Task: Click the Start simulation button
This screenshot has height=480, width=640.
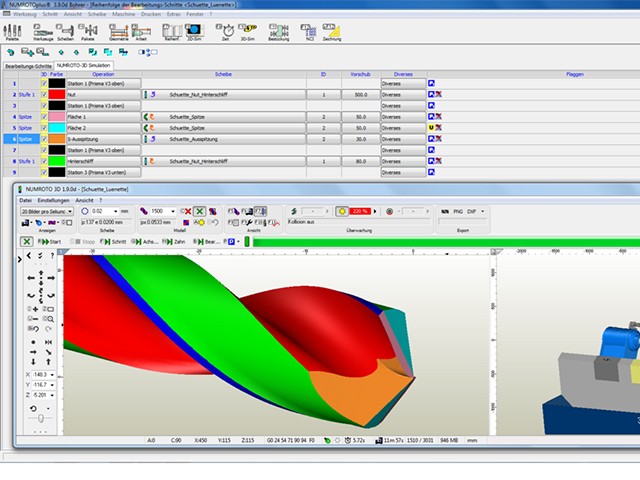Action: (x=50, y=242)
